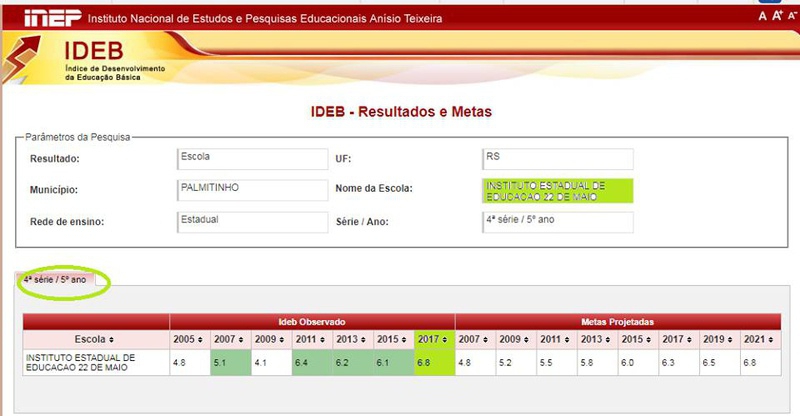Sort by the observed 2011 column
Image resolution: width=800 pixels, height=416 pixels.
click(x=311, y=339)
